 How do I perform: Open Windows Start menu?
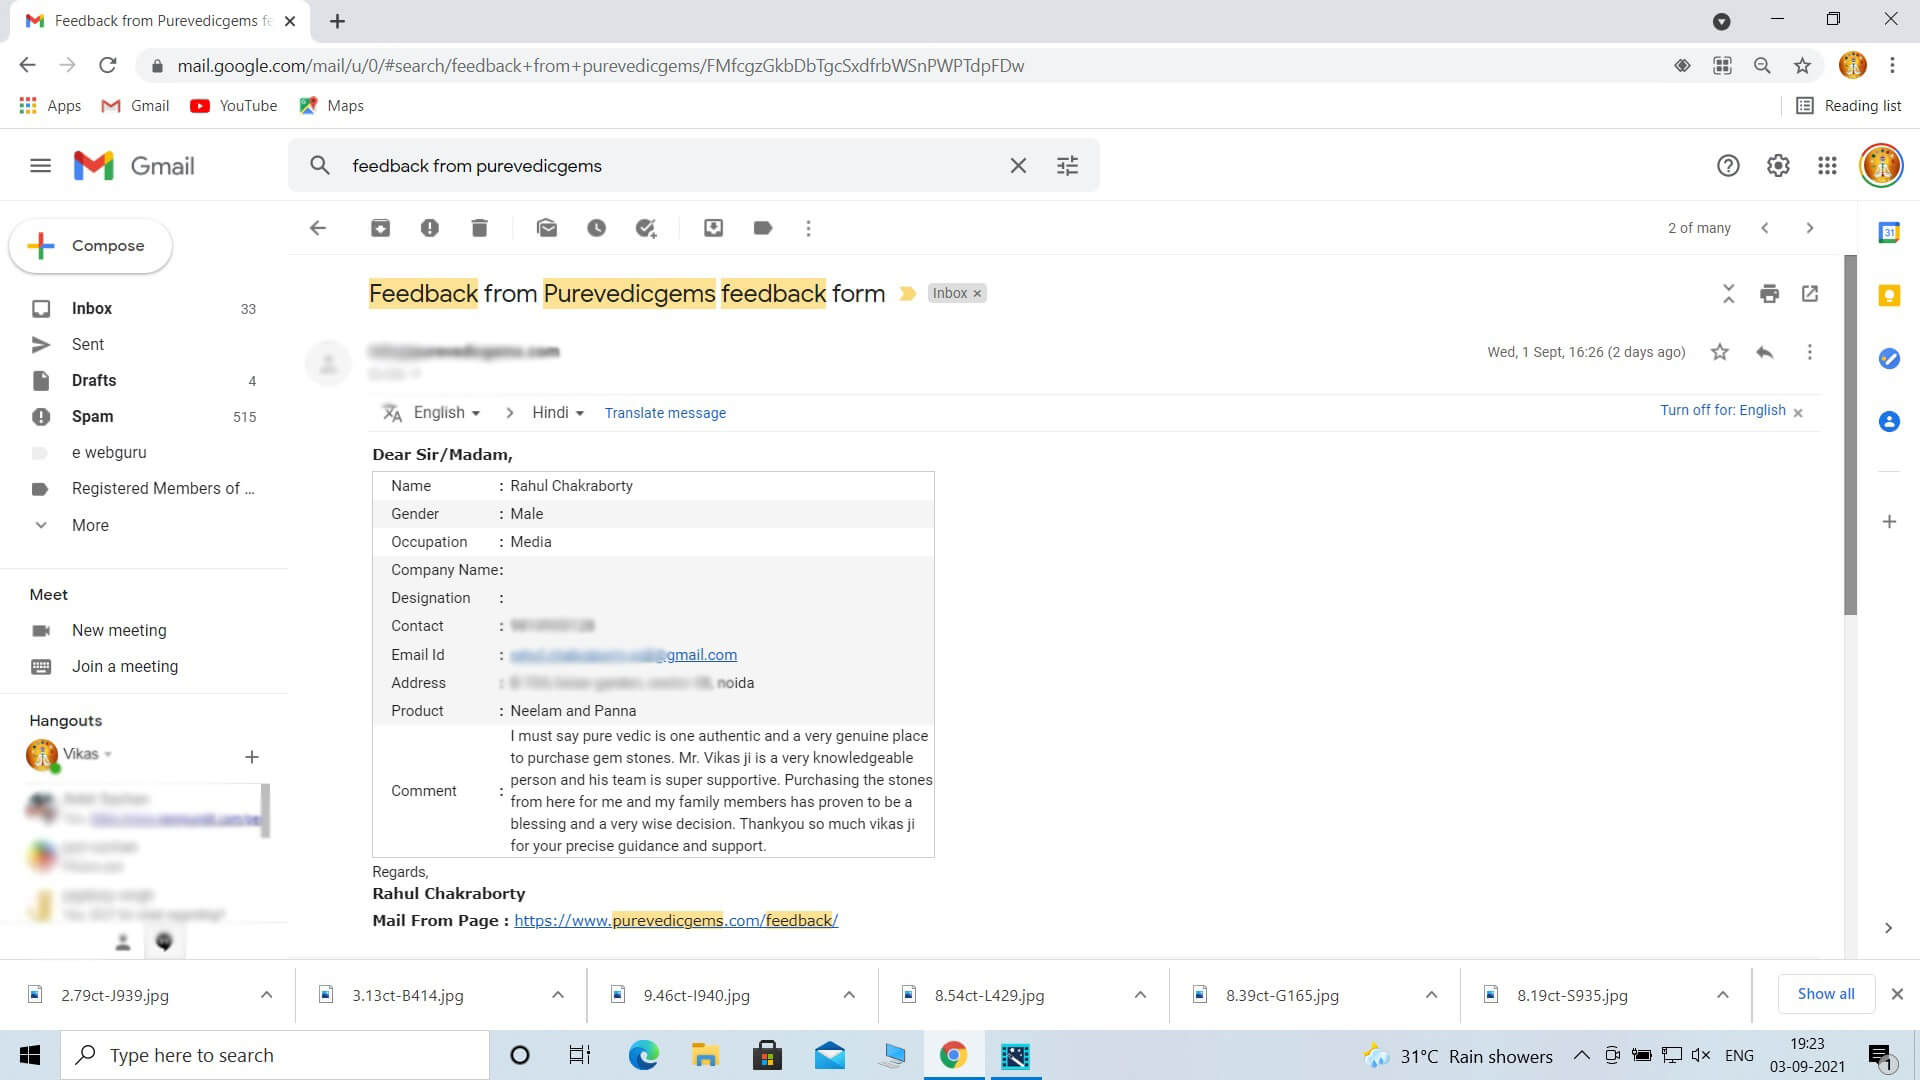click(30, 1055)
